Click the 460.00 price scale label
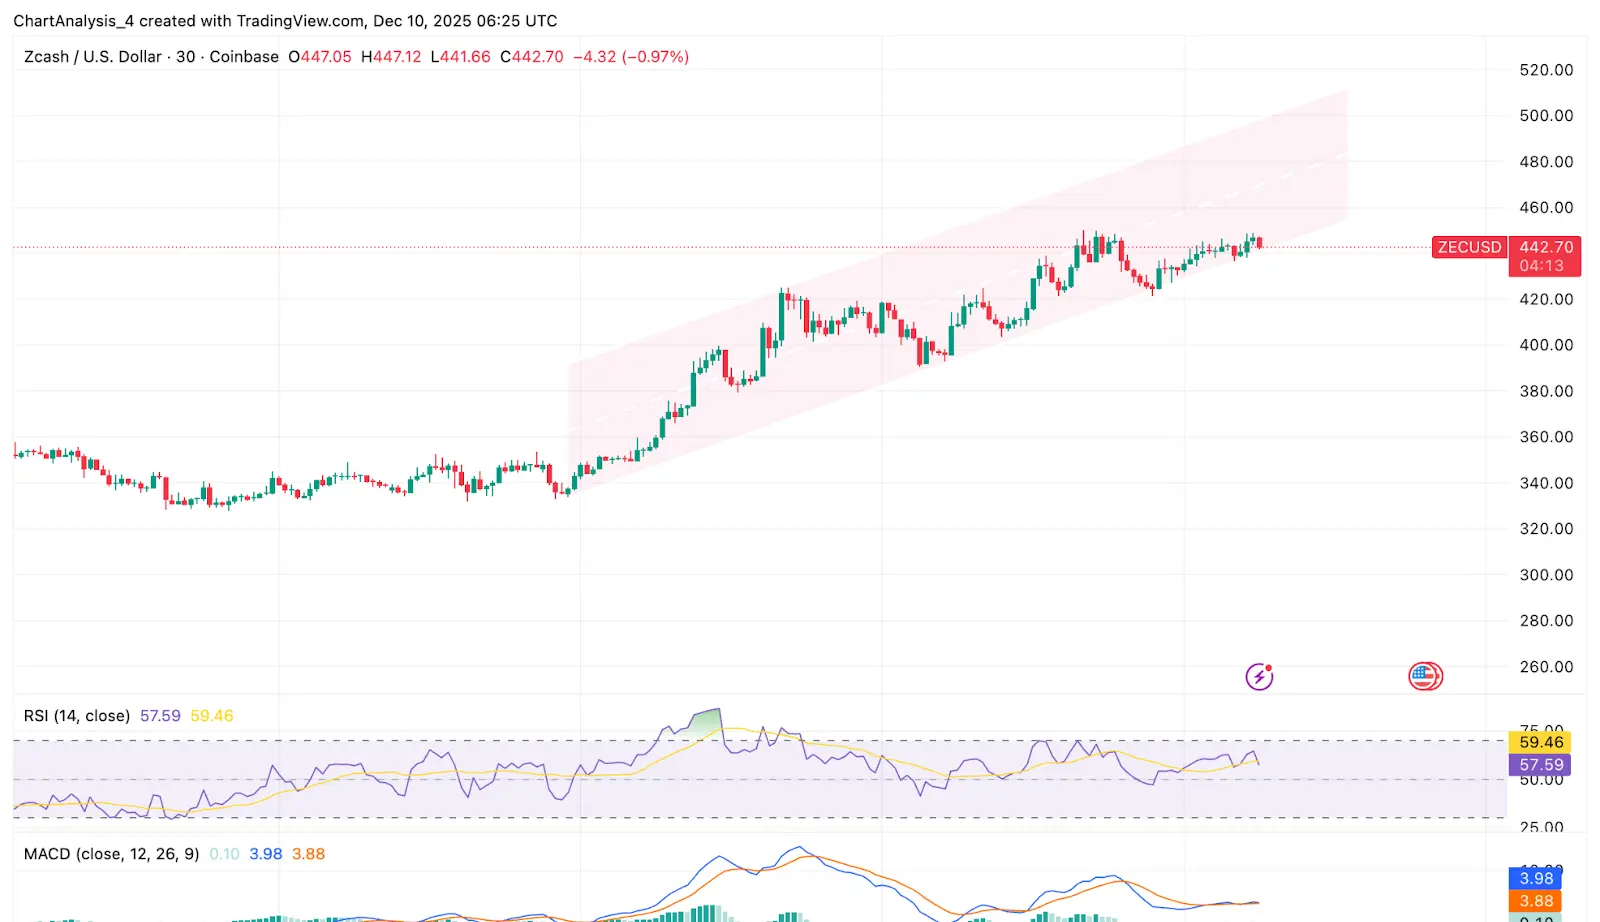Viewport: 1600px width, 922px height. point(1546,208)
